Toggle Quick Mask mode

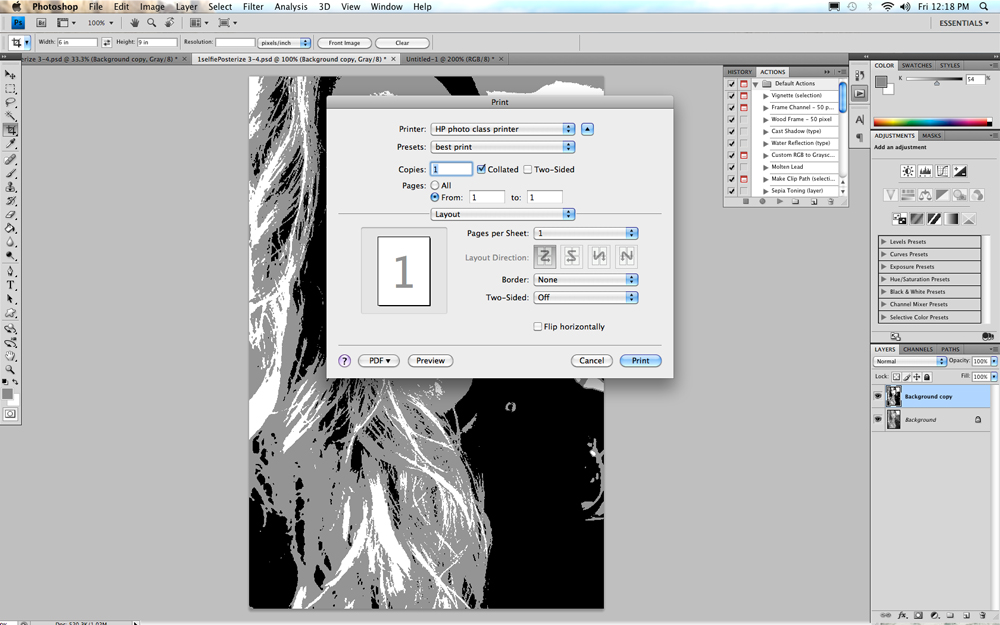(x=10, y=414)
